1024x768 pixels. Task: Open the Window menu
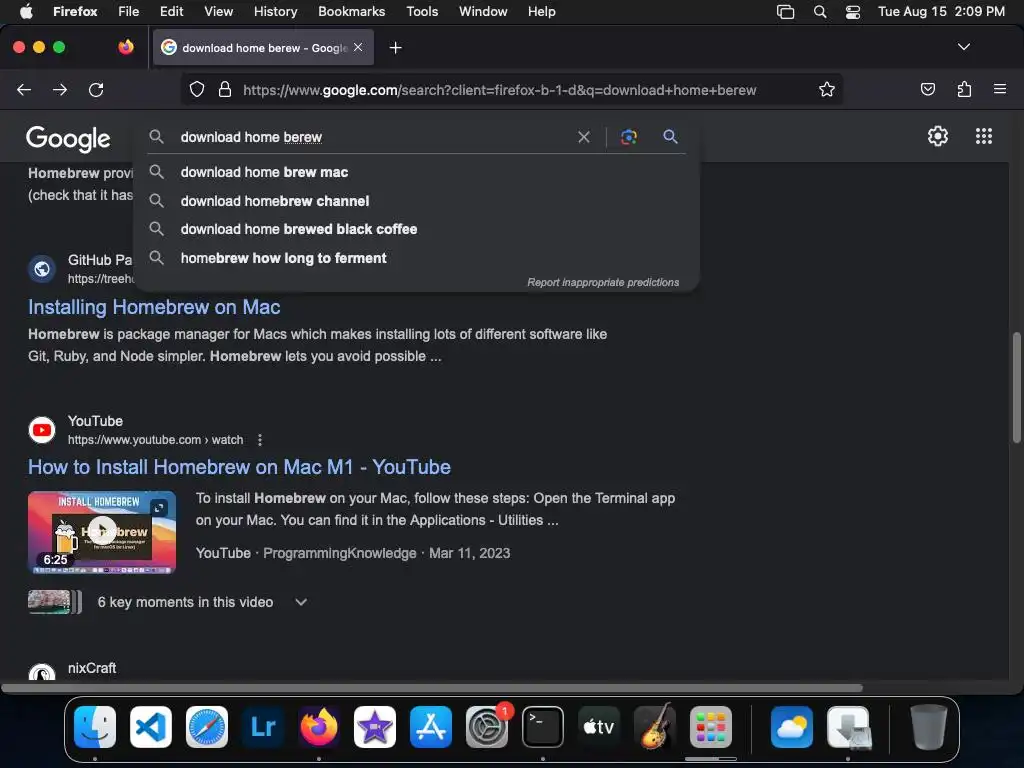pos(483,12)
